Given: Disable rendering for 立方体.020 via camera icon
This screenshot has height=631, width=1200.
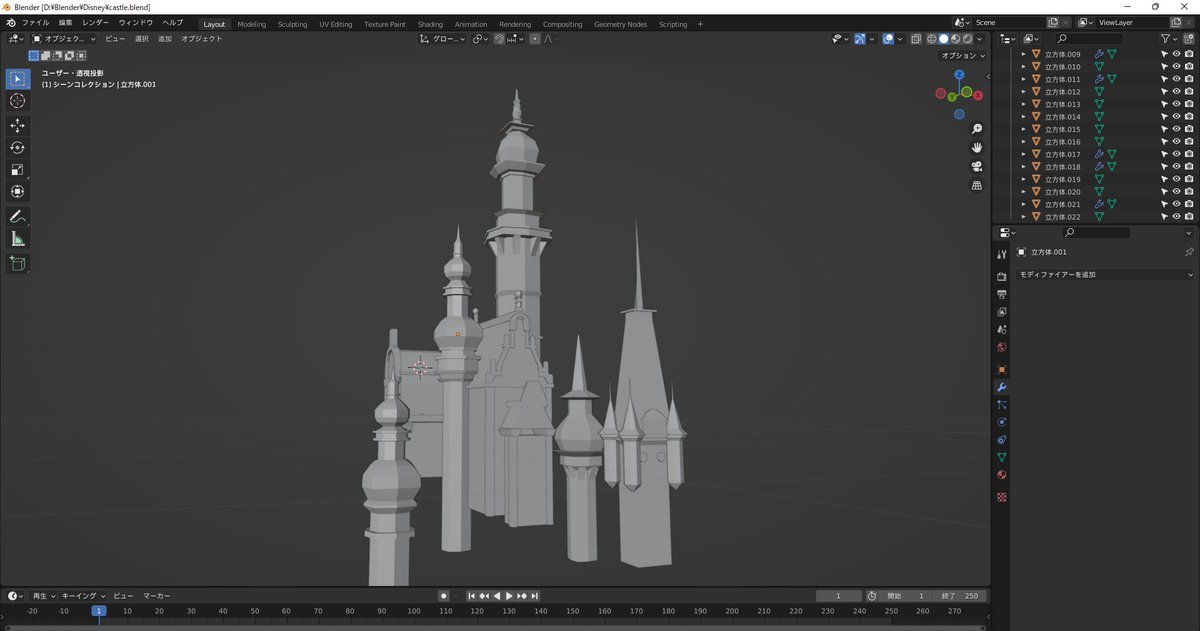Looking at the screenshot, I should coord(1188,192).
